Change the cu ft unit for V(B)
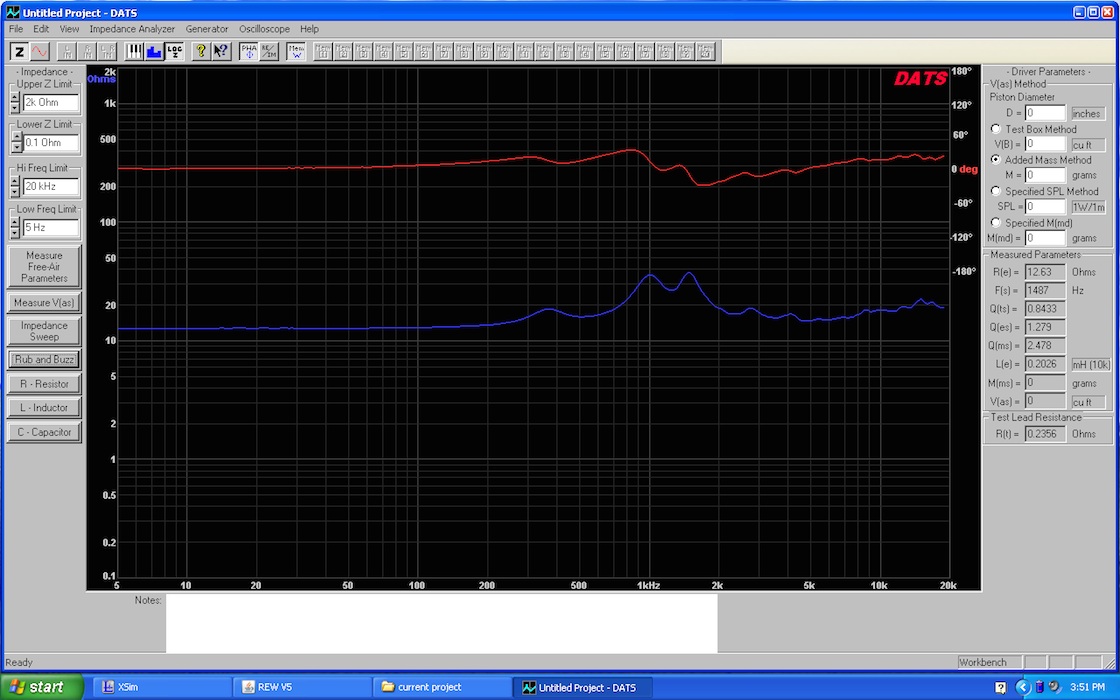 point(1088,144)
